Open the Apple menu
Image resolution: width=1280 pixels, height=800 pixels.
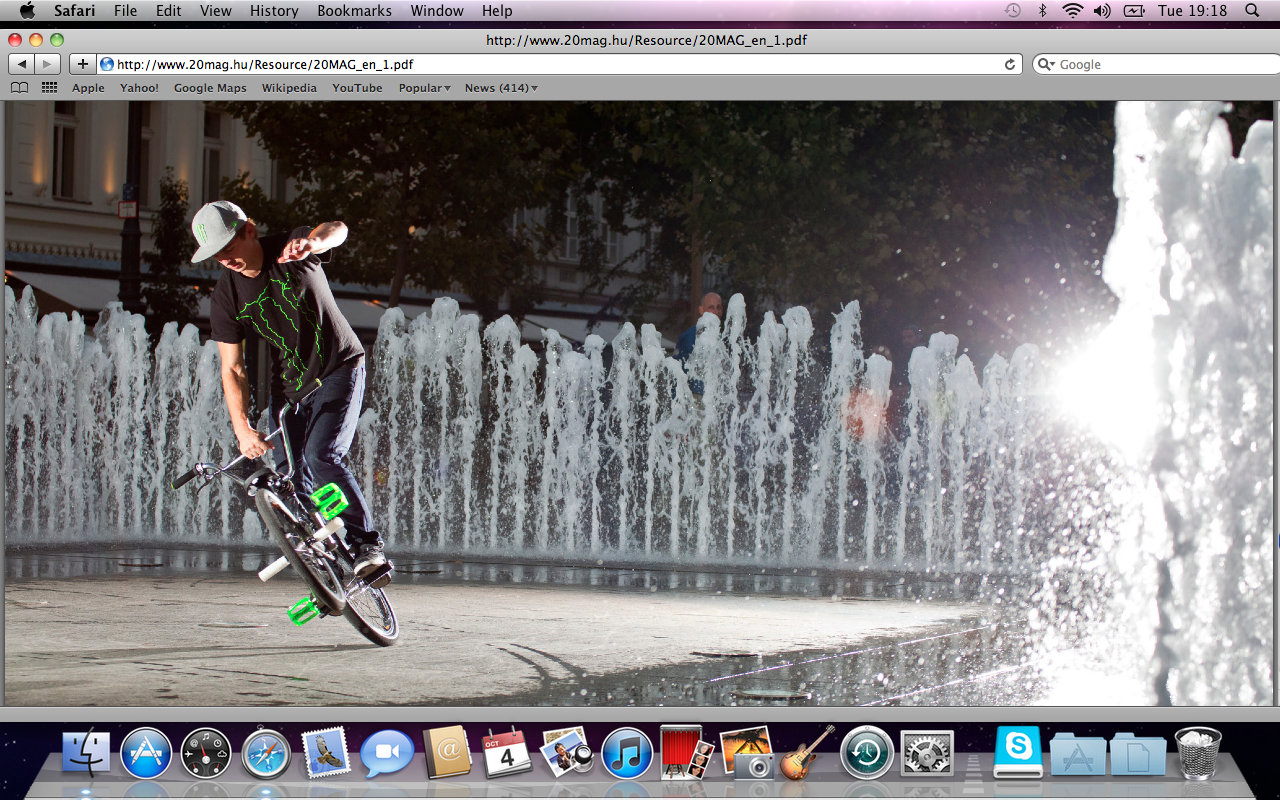pos(26,10)
